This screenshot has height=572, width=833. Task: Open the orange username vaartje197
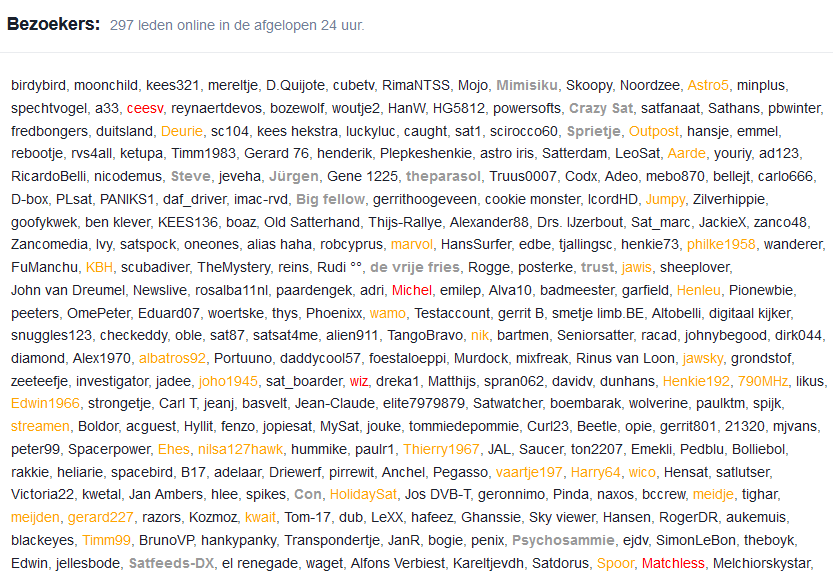pos(529,472)
